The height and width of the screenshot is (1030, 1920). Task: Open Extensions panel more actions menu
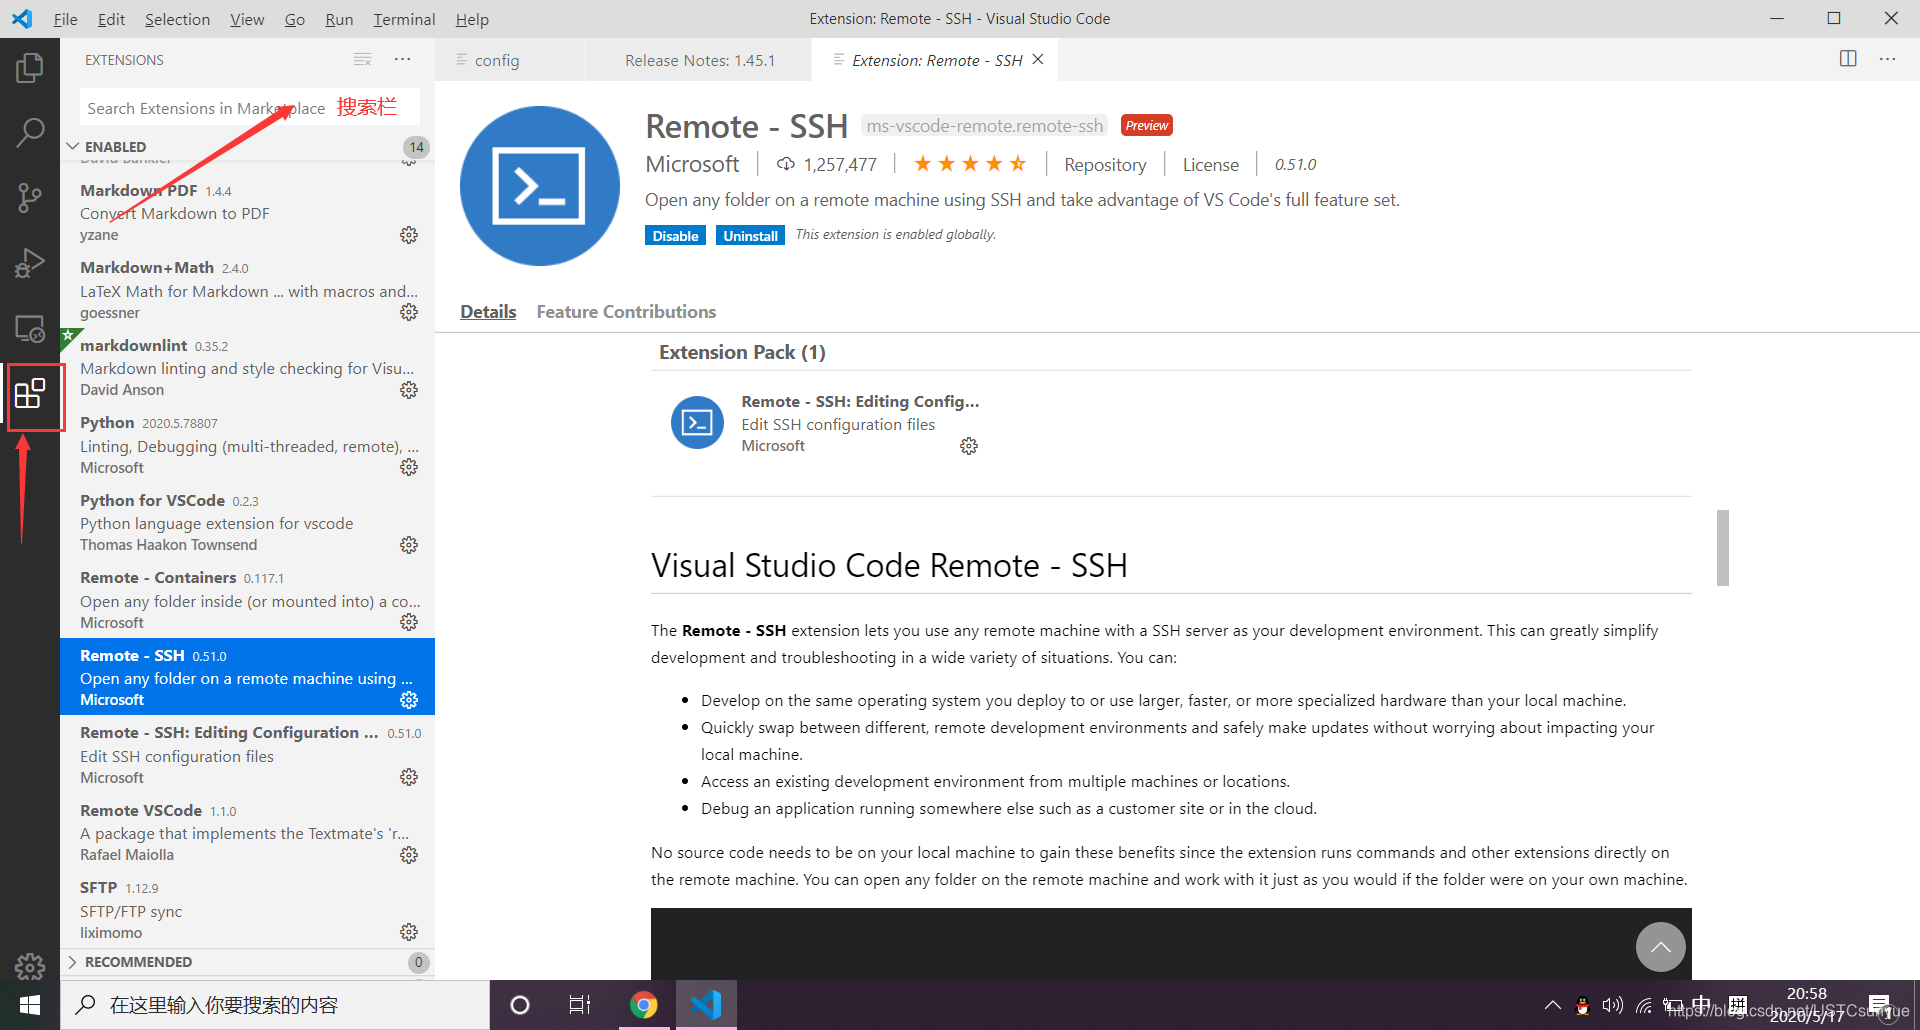click(403, 60)
